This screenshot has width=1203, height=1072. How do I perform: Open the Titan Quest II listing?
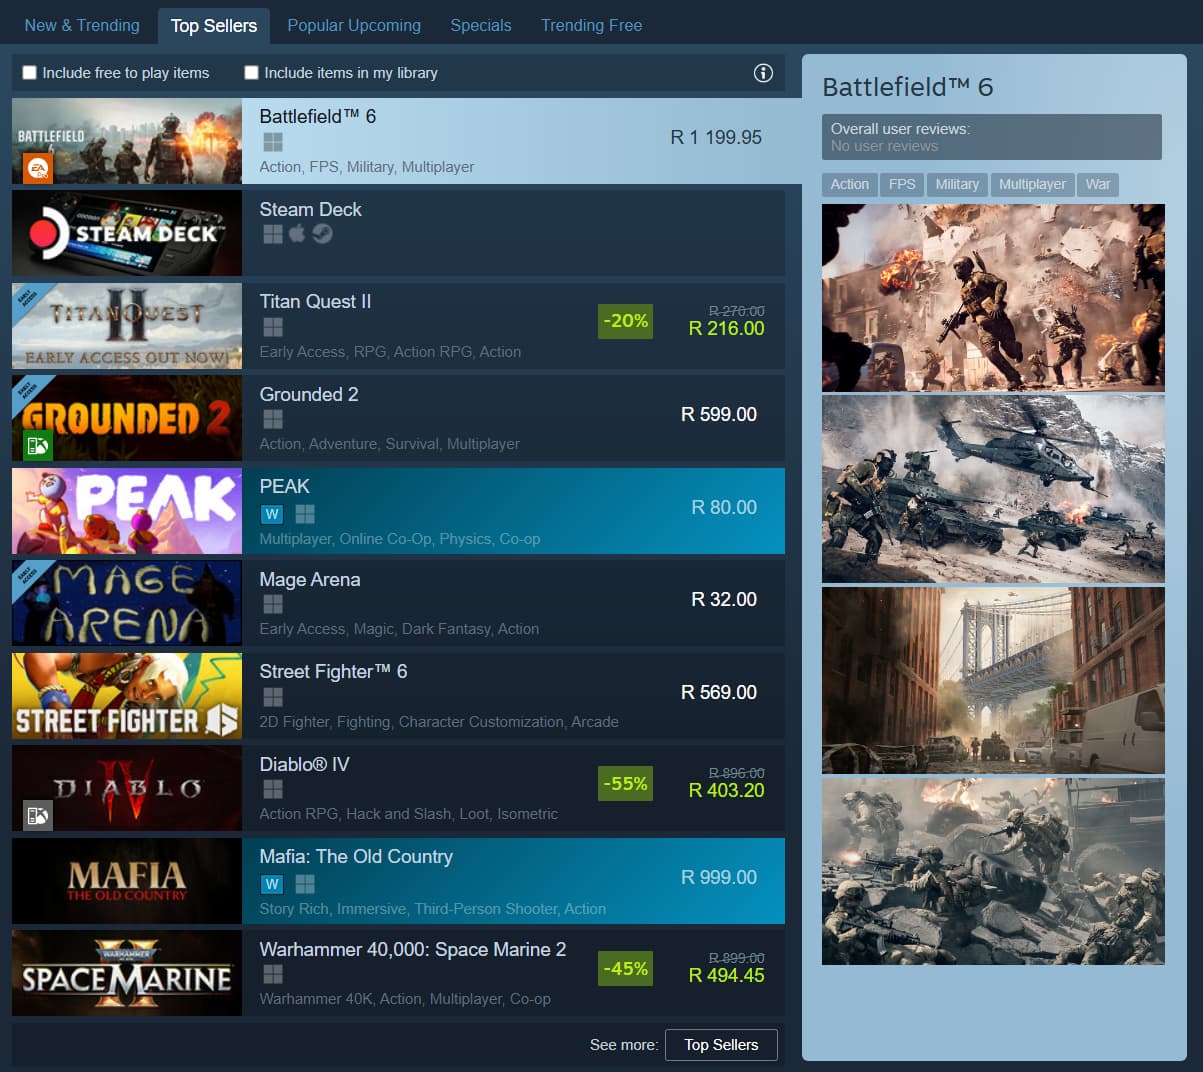pyautogui.click(x=398, y=326)
